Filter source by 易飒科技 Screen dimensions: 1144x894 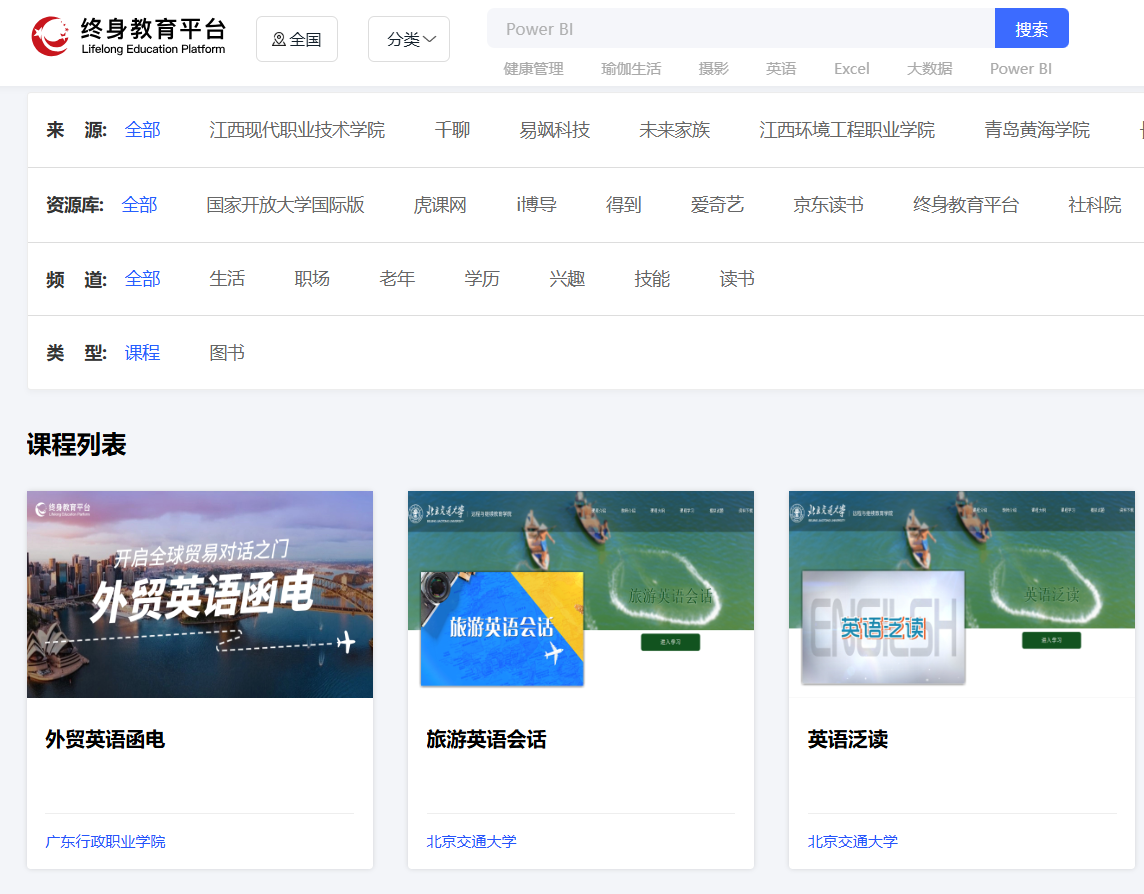[x=554, y=130]
